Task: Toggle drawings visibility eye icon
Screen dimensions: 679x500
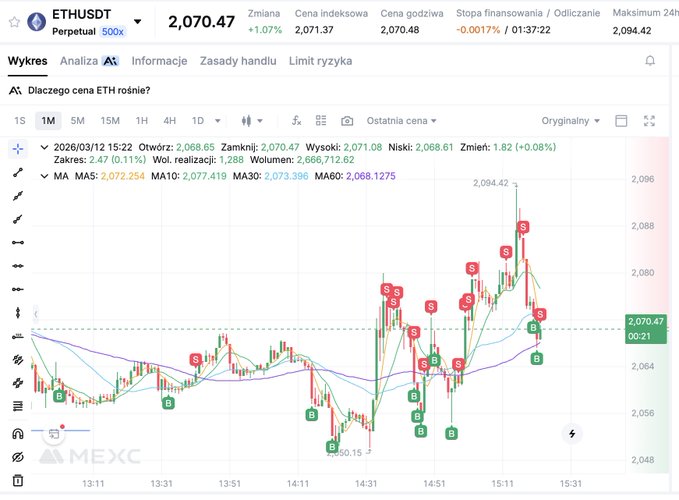Action: pyautogui.click(x=17, y=457)
